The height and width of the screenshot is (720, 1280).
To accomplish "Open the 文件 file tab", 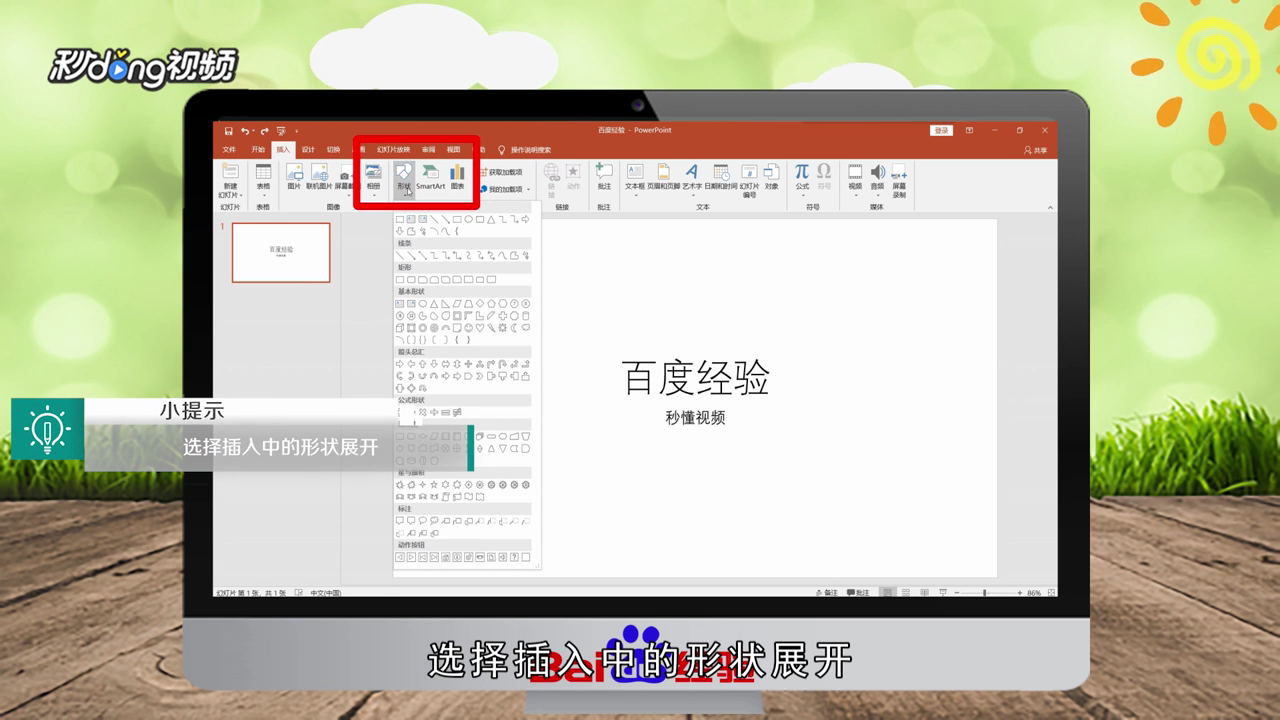I will click(x=229, y=150).
